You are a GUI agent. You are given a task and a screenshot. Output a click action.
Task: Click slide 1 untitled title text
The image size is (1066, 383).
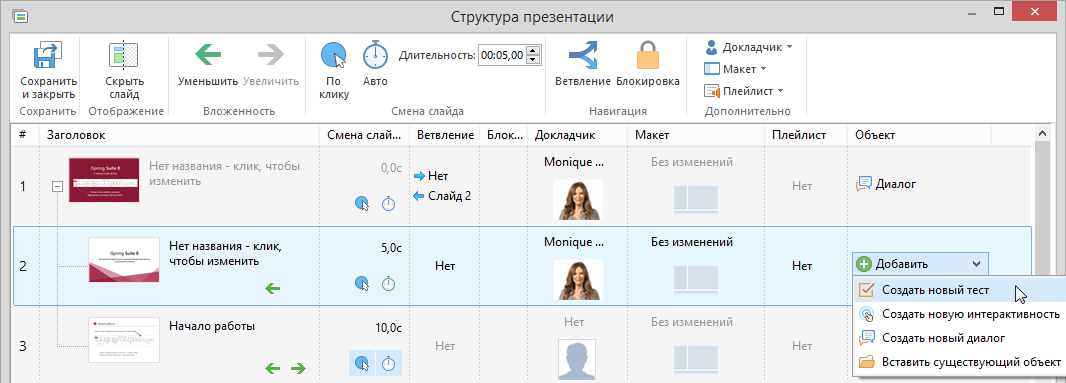pos(224,173)
